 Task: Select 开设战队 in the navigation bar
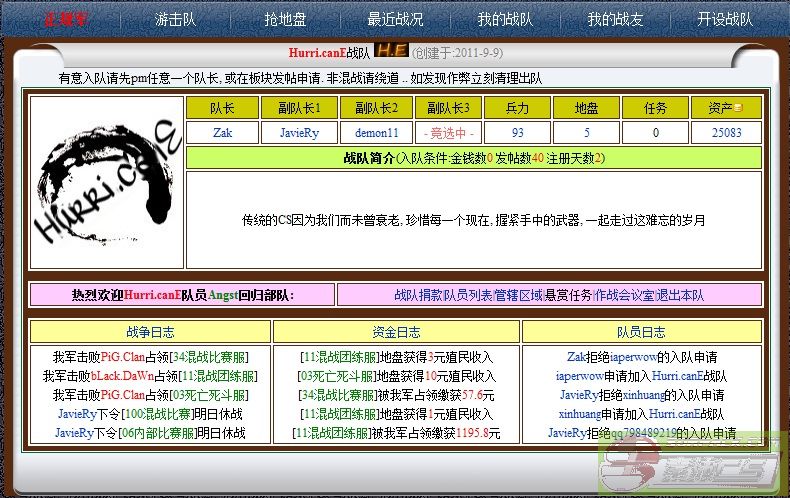pos(725,19)
